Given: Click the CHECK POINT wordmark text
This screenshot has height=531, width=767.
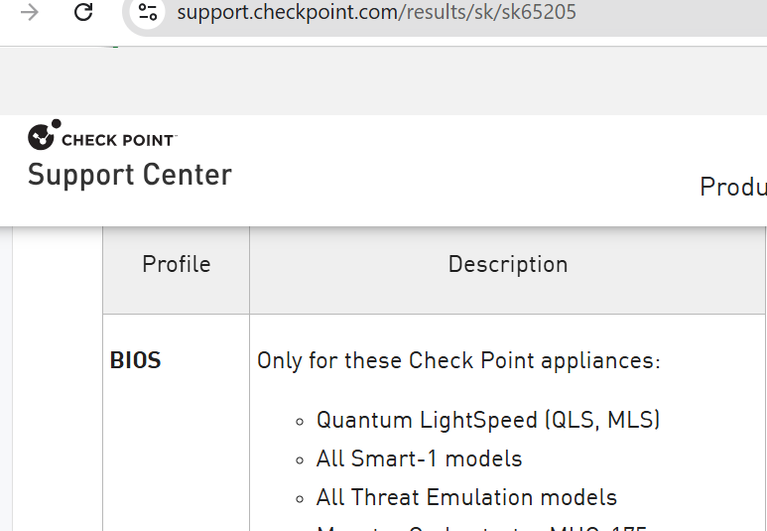Looking at the screenshot, I should pyautogui.click(x=119, y=140).
